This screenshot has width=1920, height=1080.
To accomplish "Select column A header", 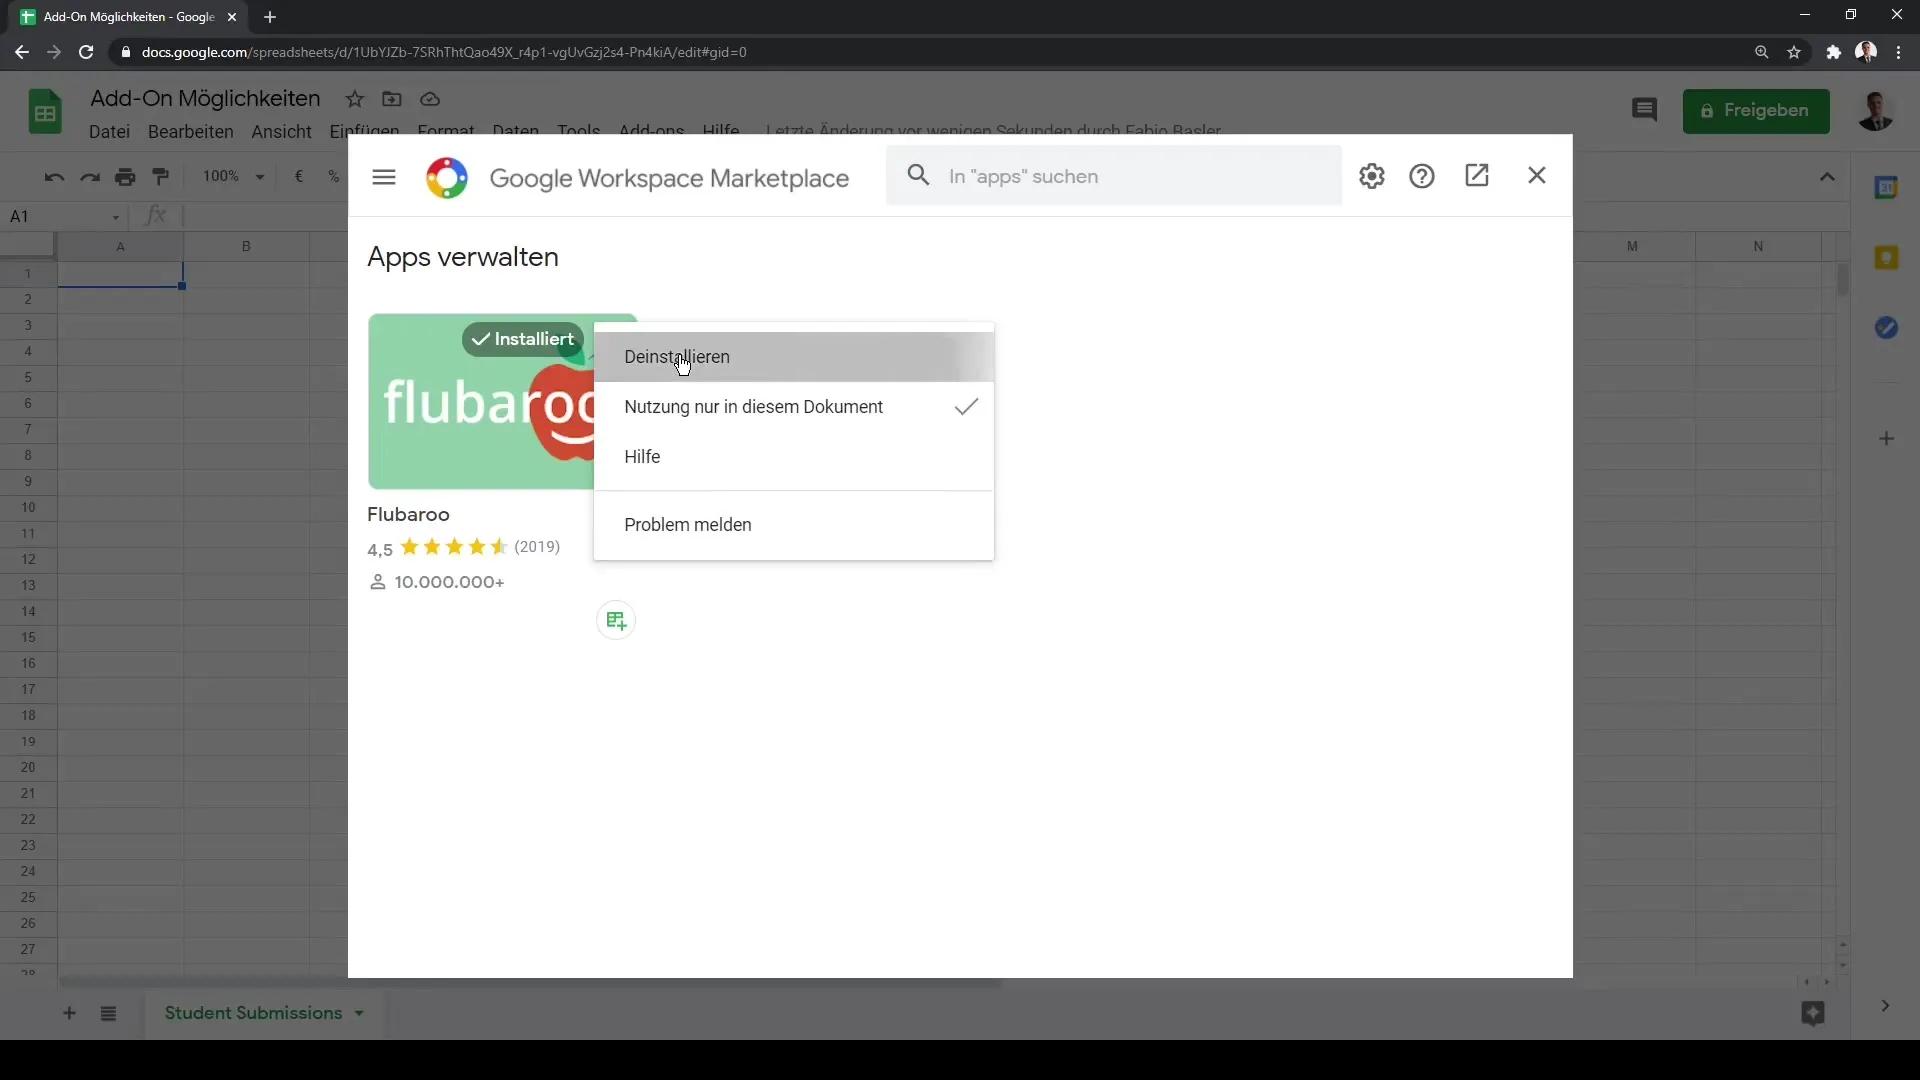I will point(121,246).
